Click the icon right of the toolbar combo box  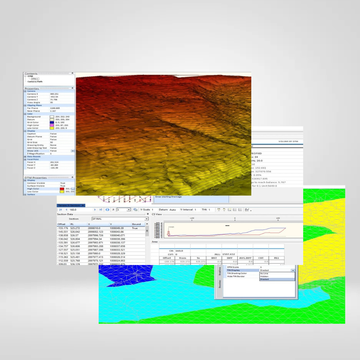pos(135,209)
